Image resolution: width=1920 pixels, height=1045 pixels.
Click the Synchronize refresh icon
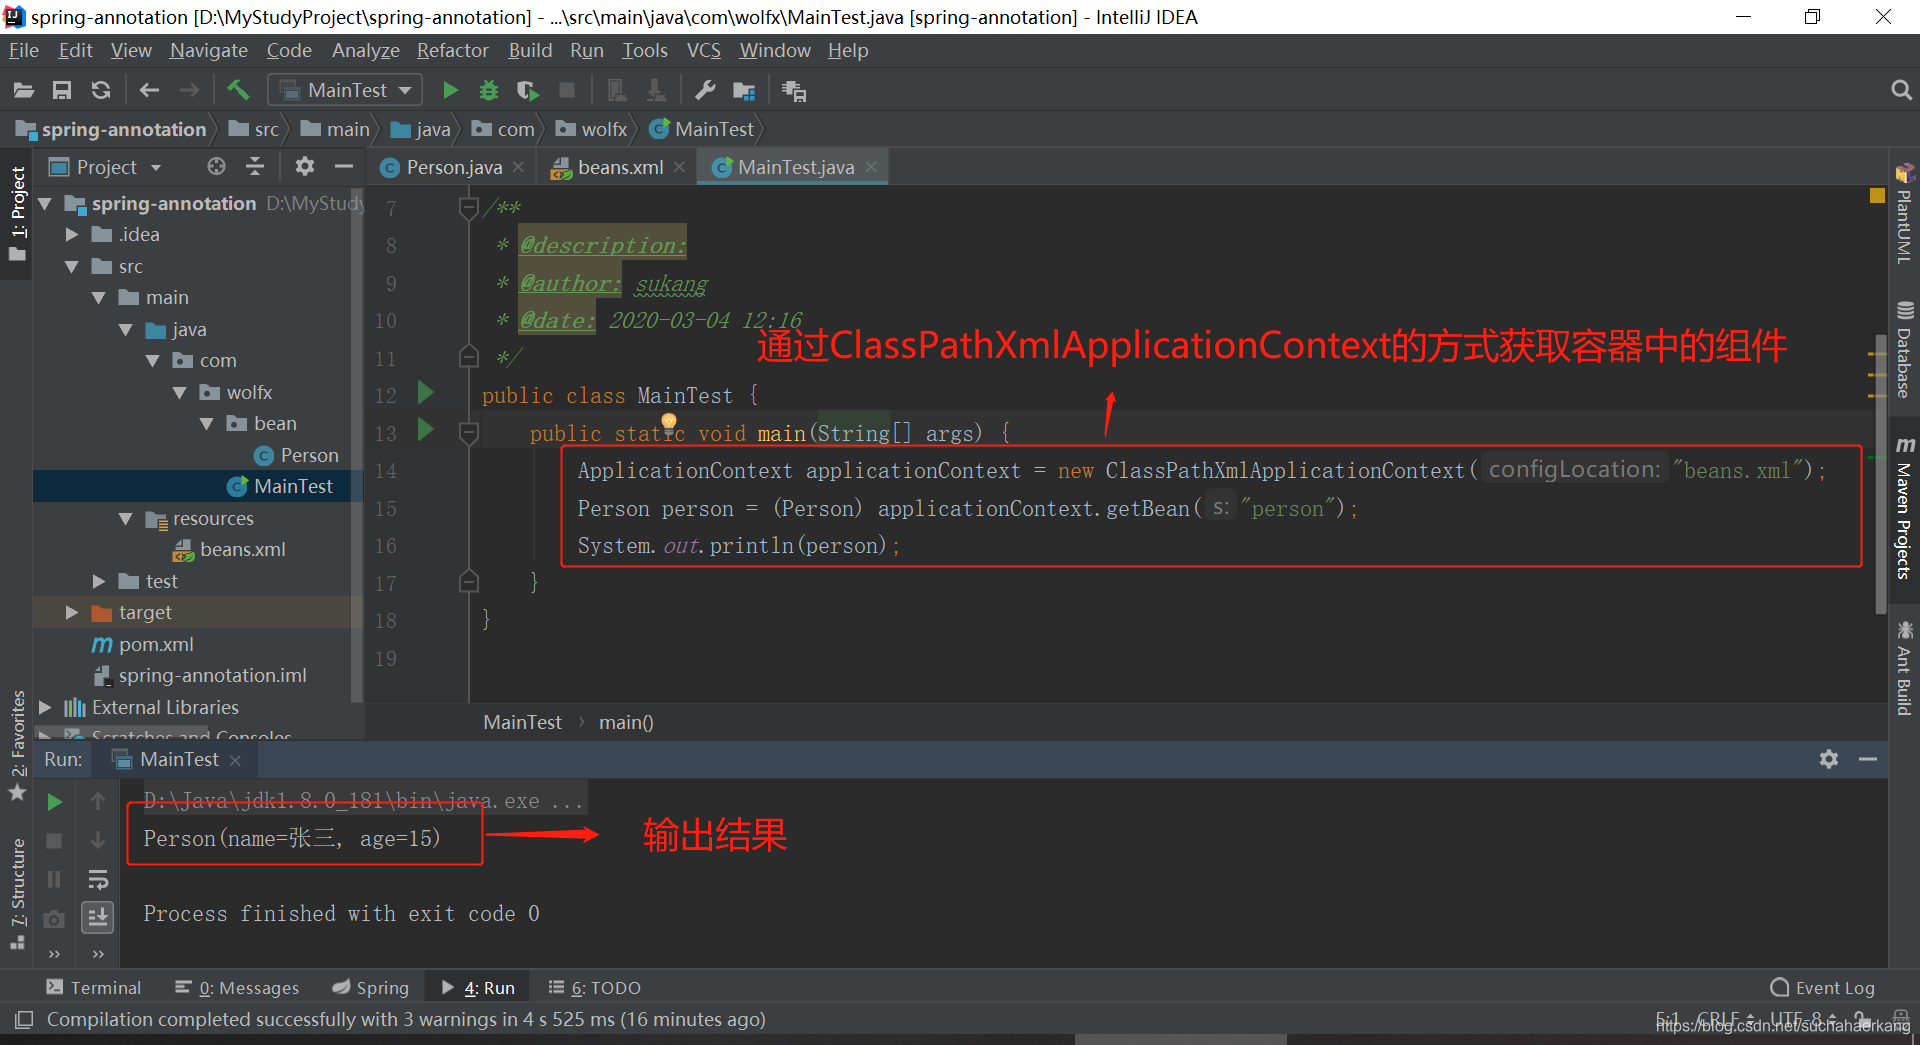pos(101,91)
